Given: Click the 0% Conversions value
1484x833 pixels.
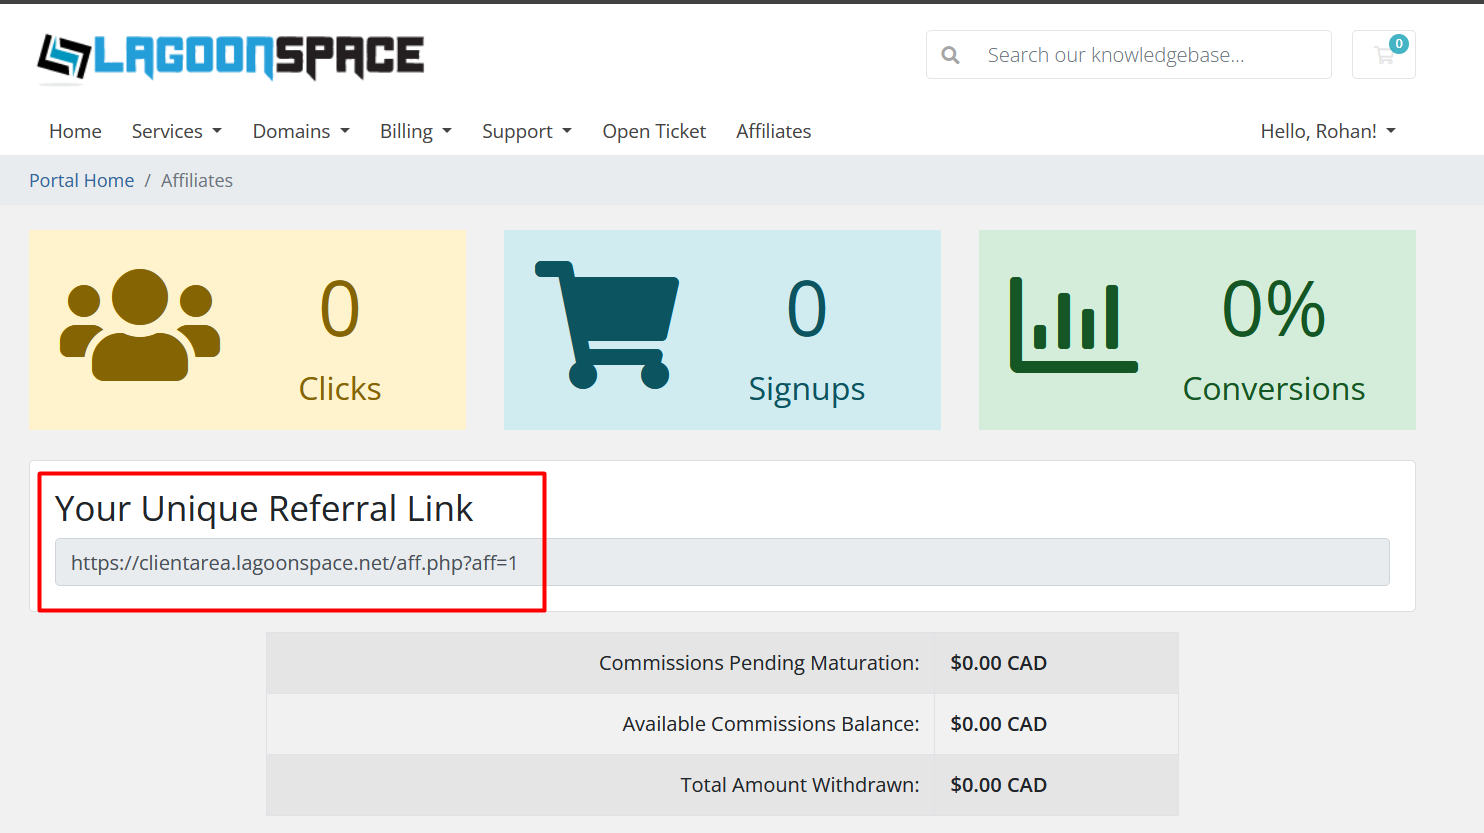Looking at the screenshot, I should click(1273, 310).
